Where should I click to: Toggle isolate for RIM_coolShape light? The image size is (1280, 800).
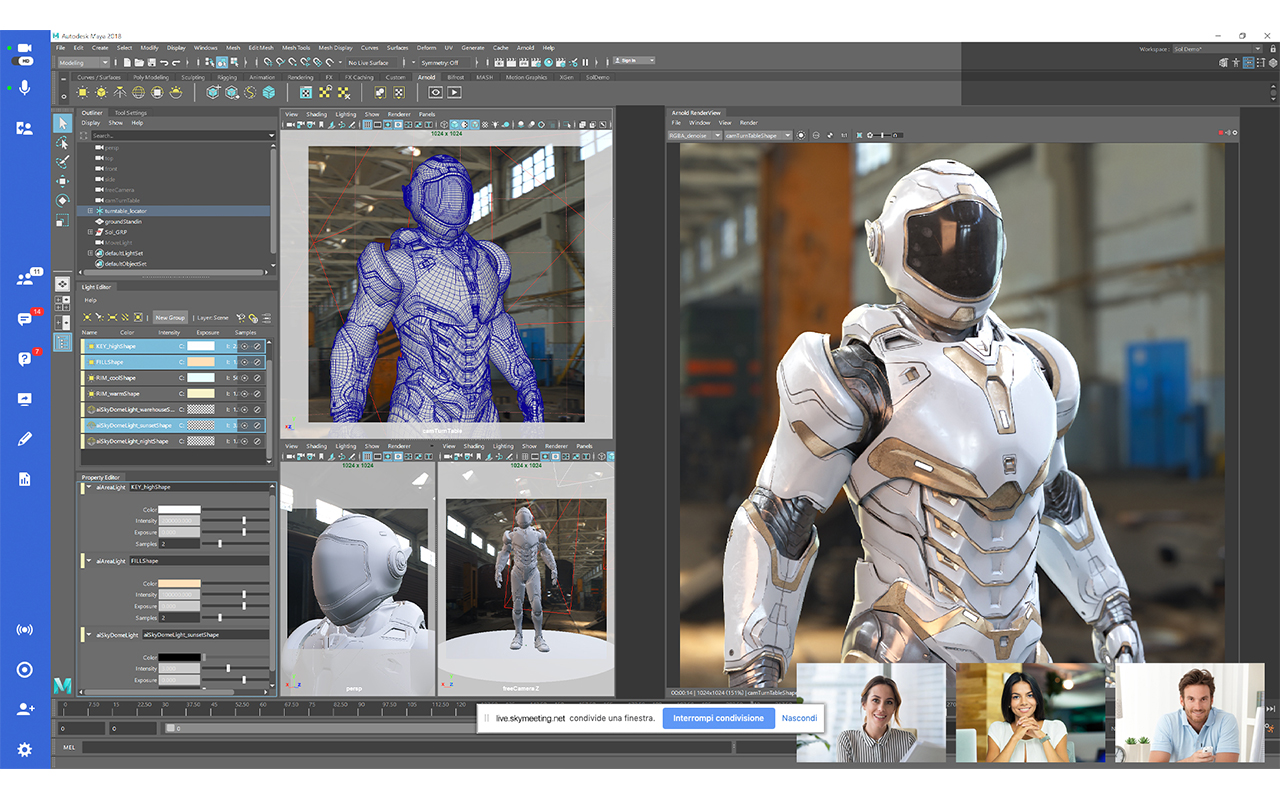258,378
